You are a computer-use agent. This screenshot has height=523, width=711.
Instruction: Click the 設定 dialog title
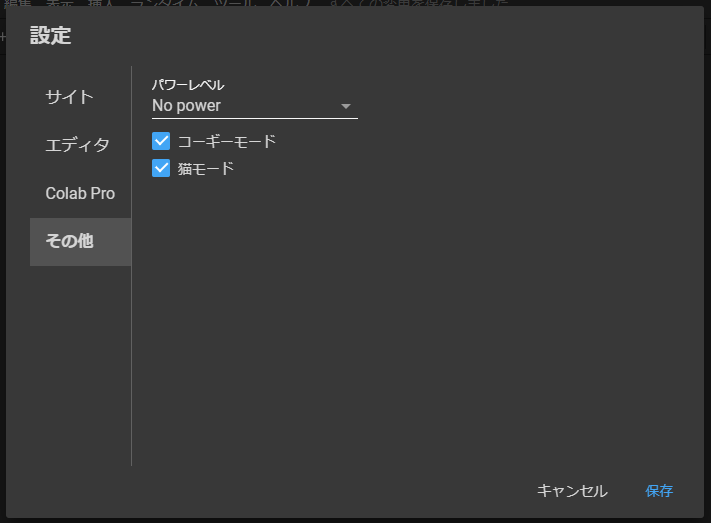pyautogui.click(x=50, y=35)
